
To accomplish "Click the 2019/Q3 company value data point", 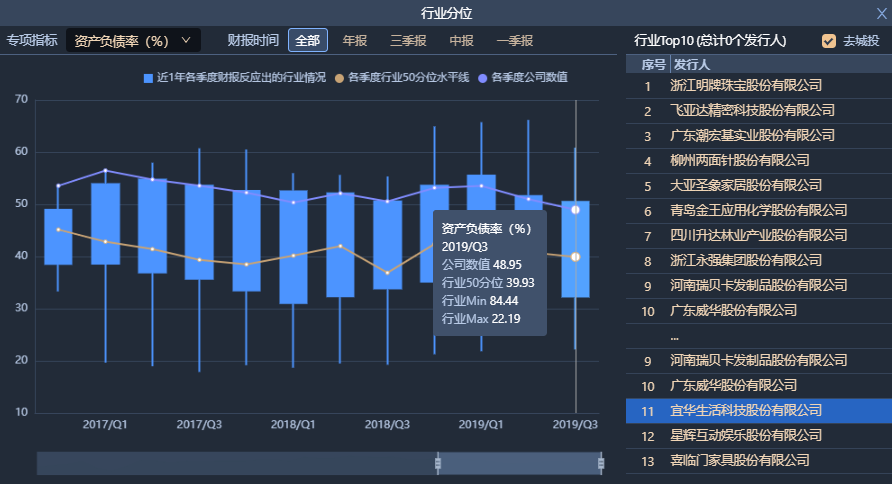I will click(x=576, y=210).
